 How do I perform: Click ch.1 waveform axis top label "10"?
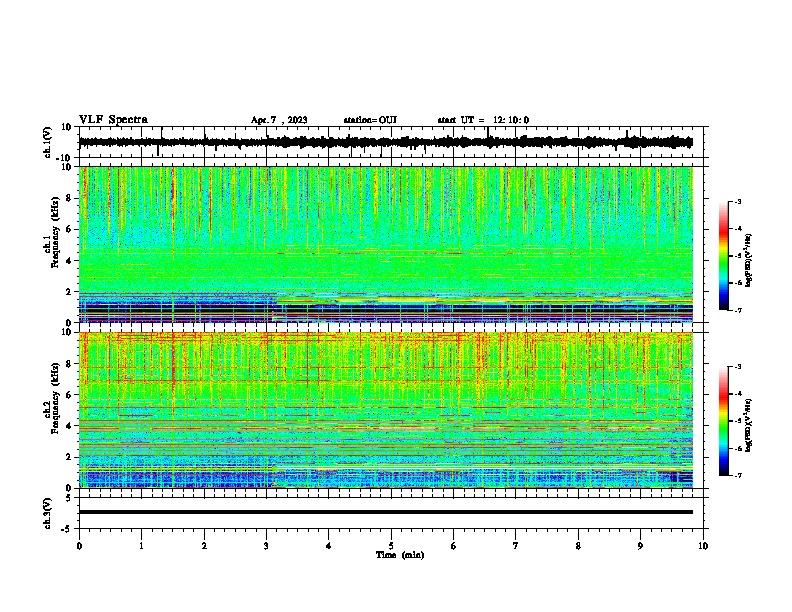pos(67,127)
